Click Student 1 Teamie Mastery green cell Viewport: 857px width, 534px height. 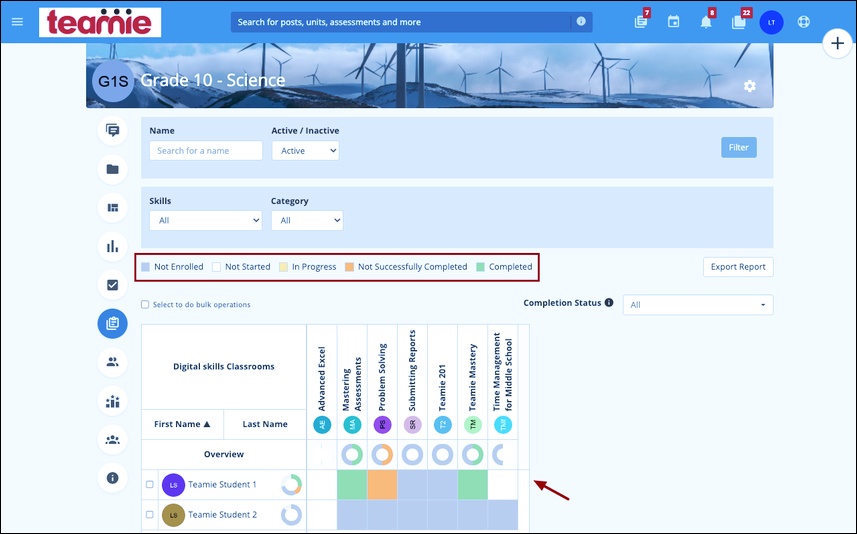click(473, 484)
